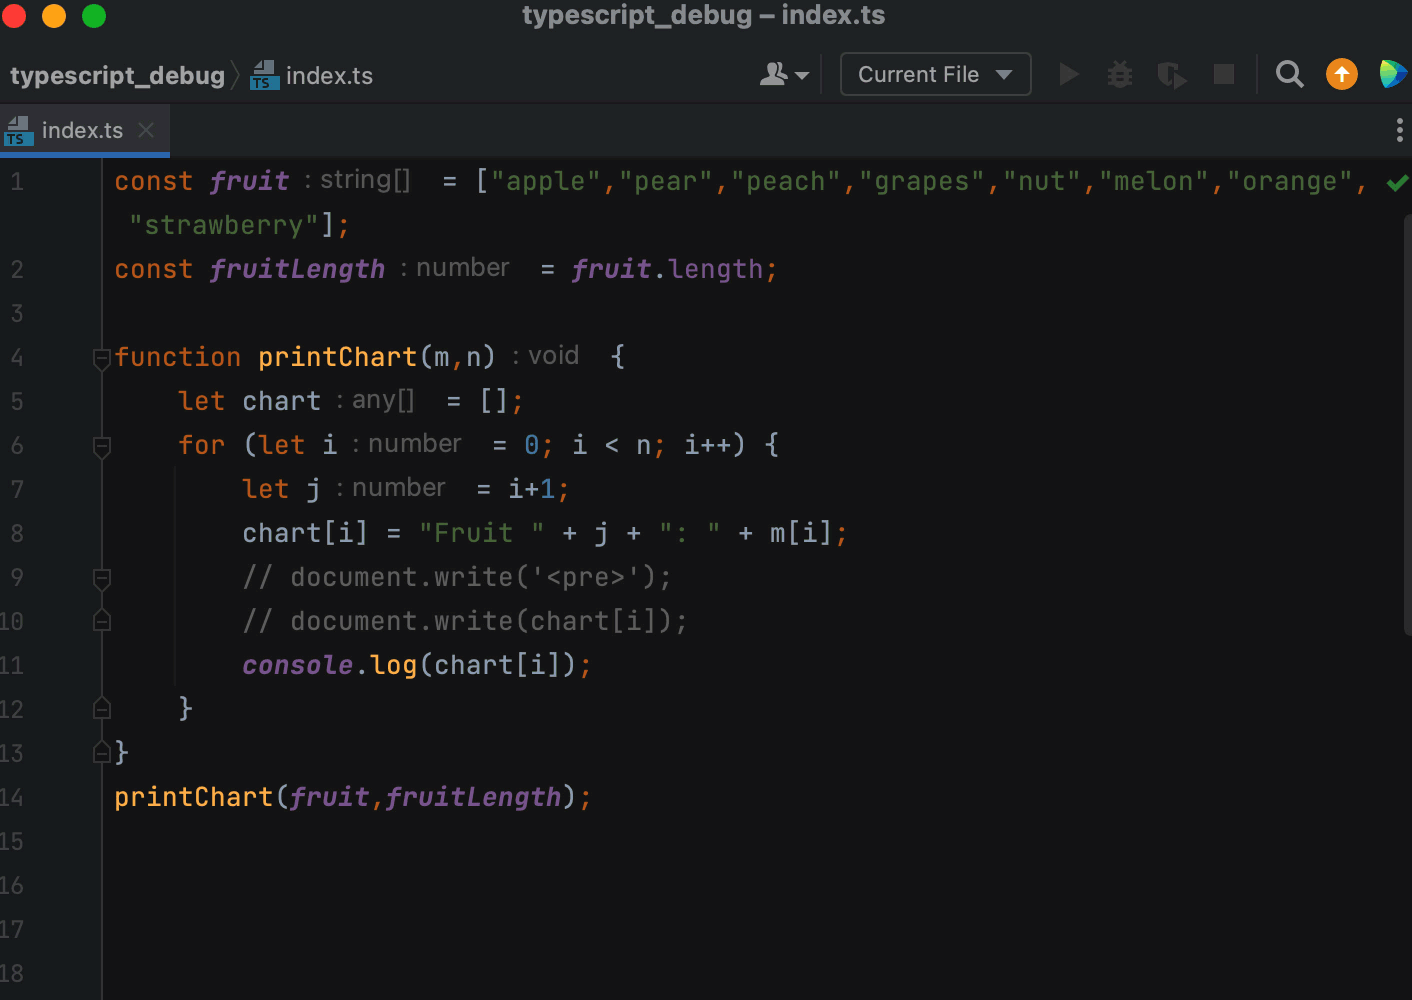
Task: Click the vertical editor scrollbar
Action: point(1407,420)
